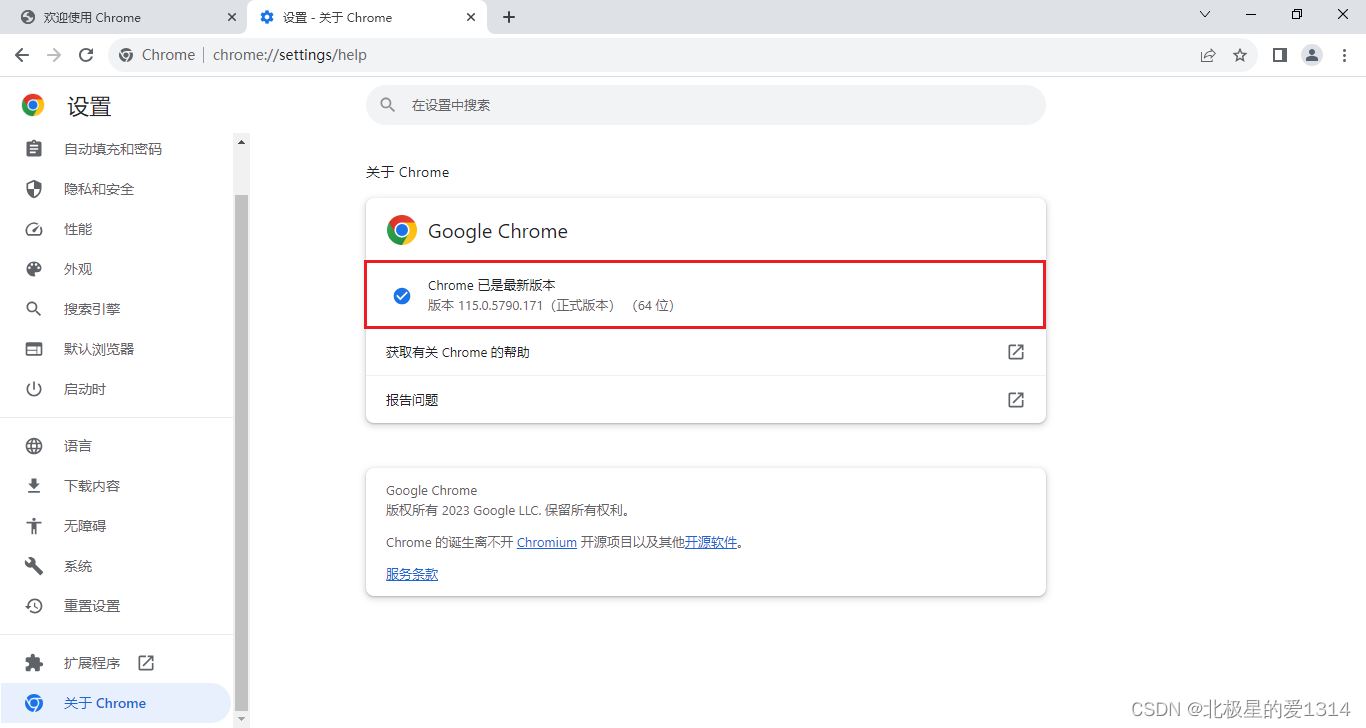Screen dimensions: 1366x728
Task: Open 重置设置 section
Action: click(x=117, y=606)
